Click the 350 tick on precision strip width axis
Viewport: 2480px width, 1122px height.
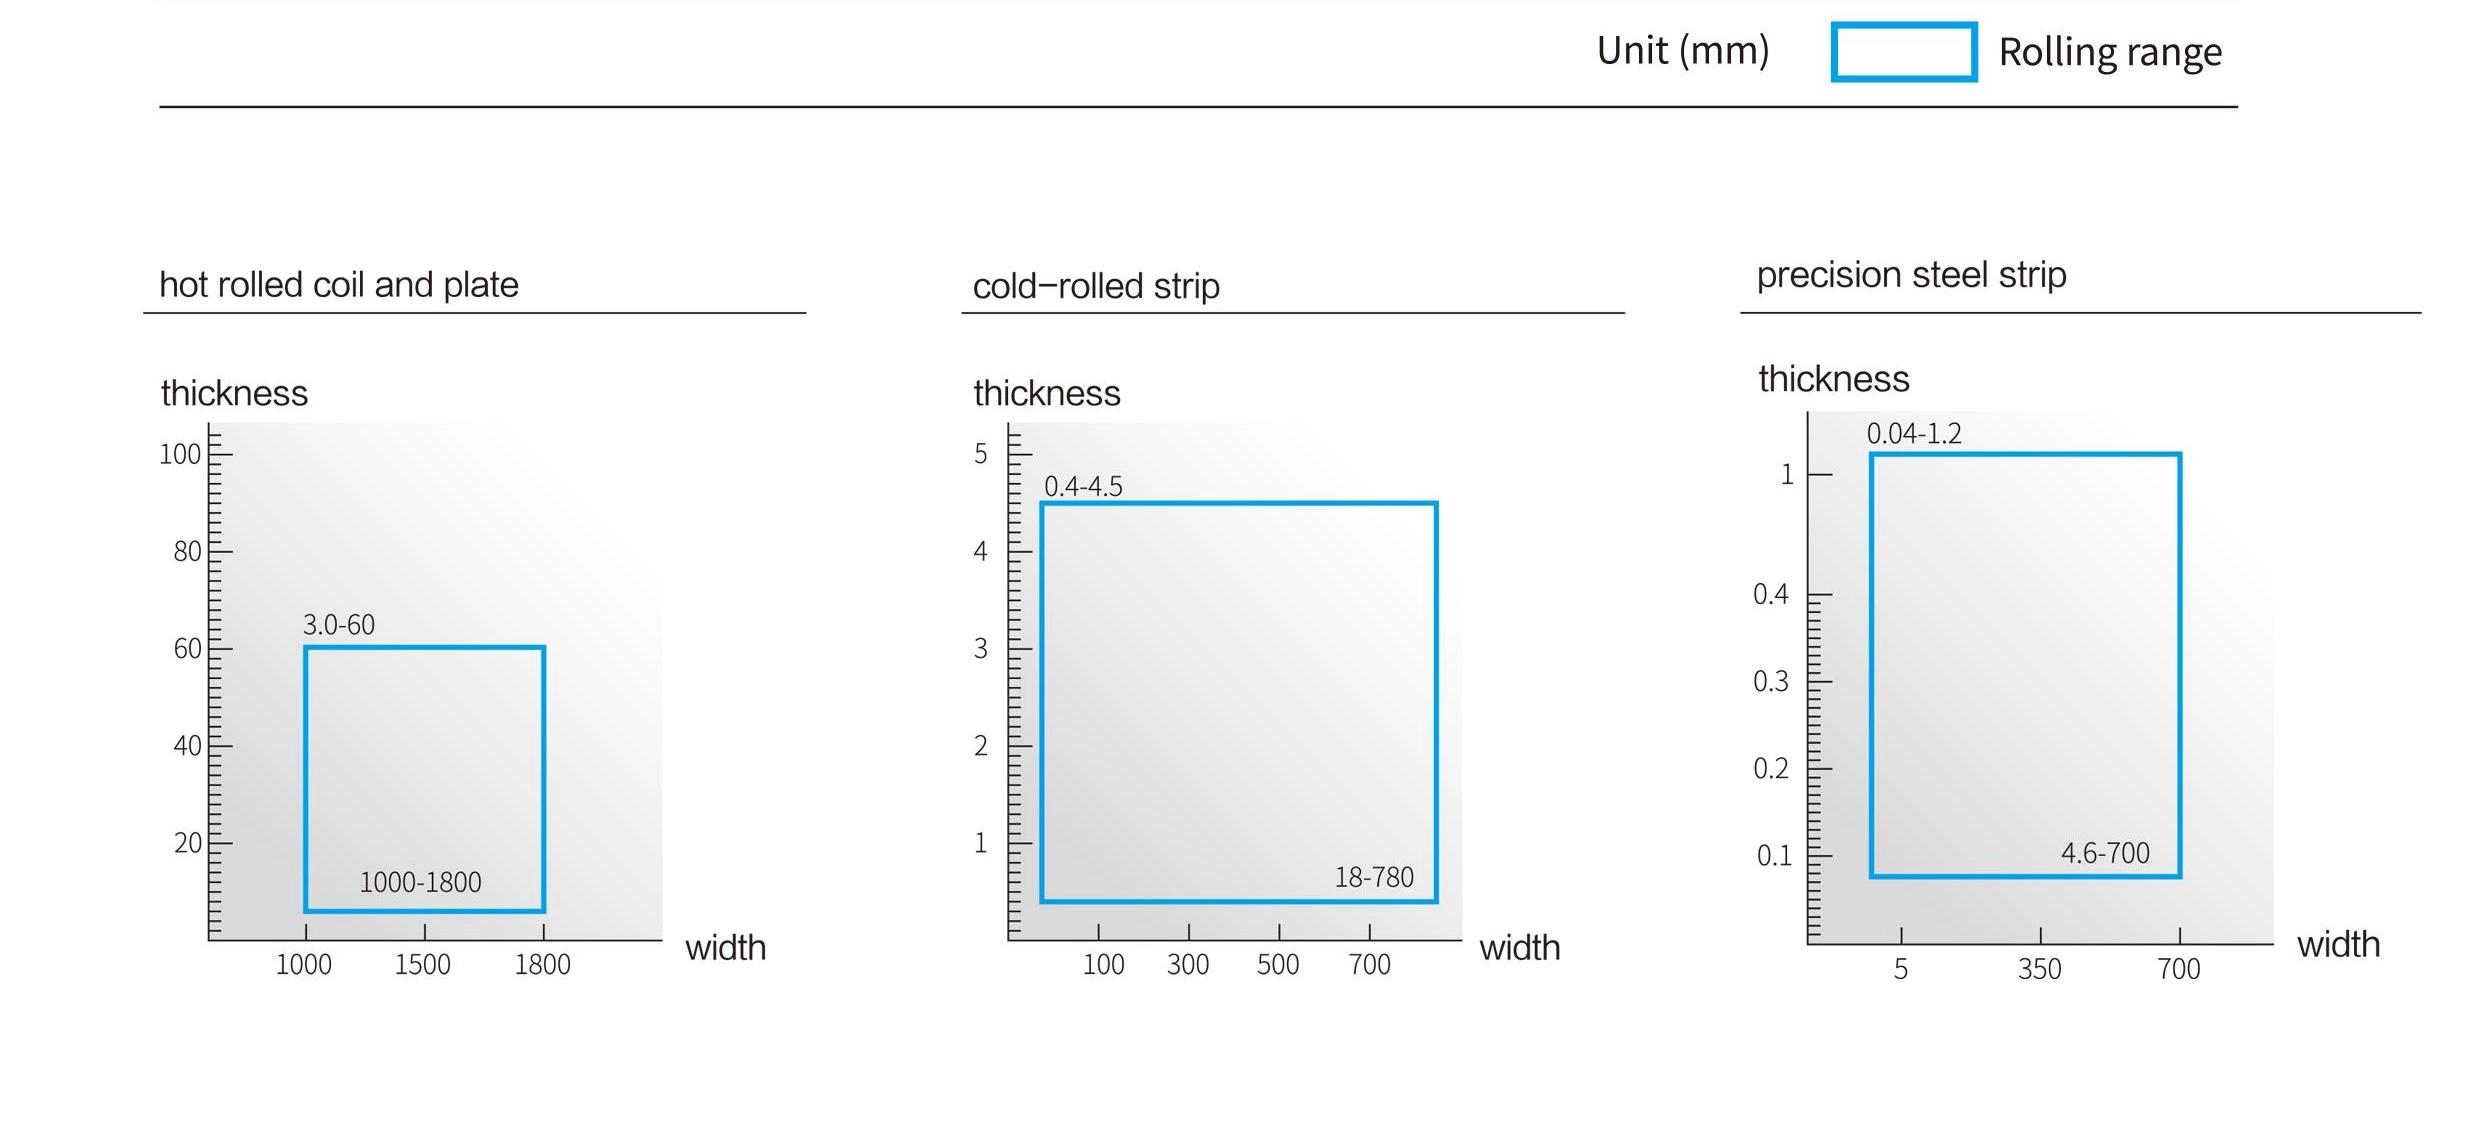2039,969
